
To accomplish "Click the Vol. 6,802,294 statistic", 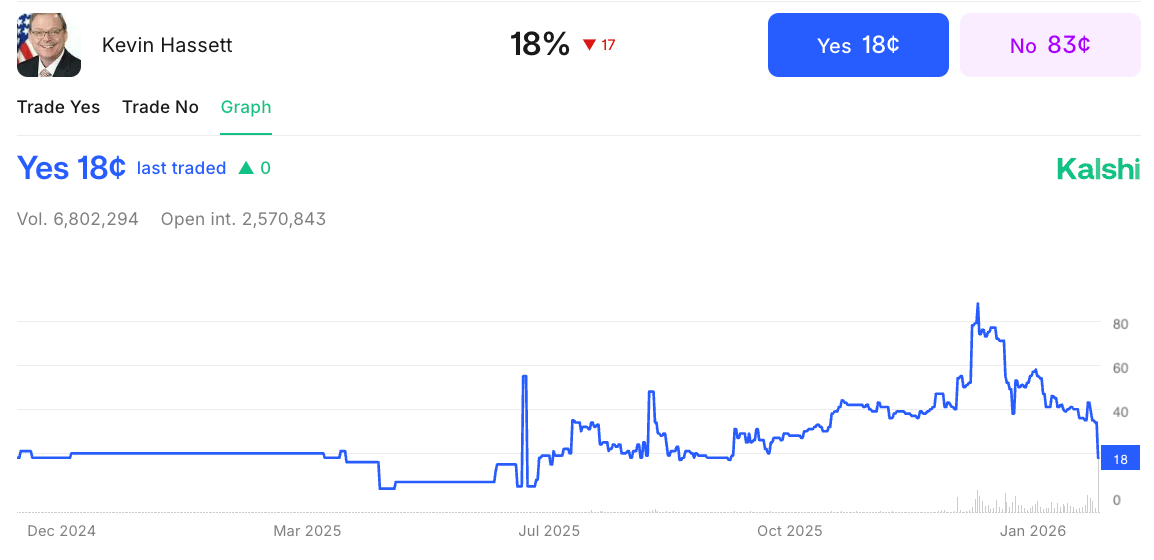I will pyautogui.click(x=77, y=219).
